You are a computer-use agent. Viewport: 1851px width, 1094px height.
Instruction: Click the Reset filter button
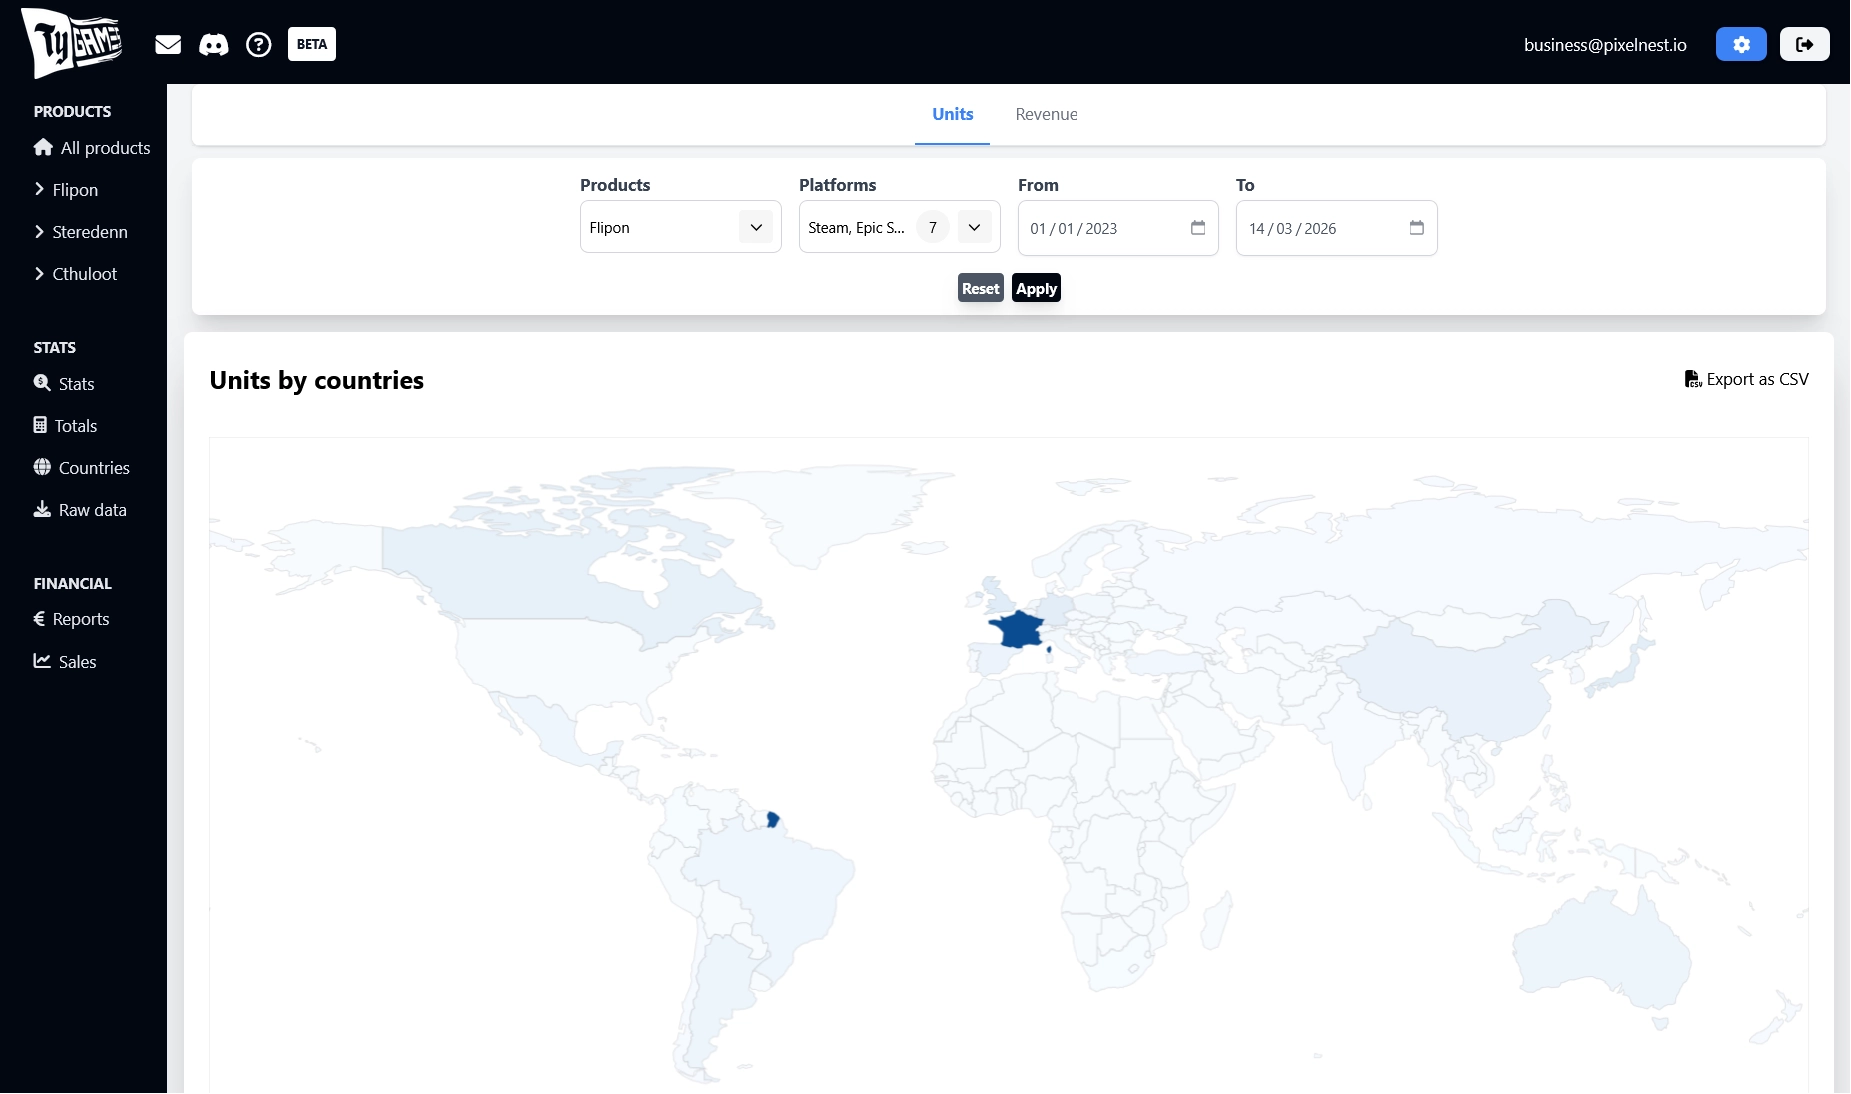click(x=980, y=288)
